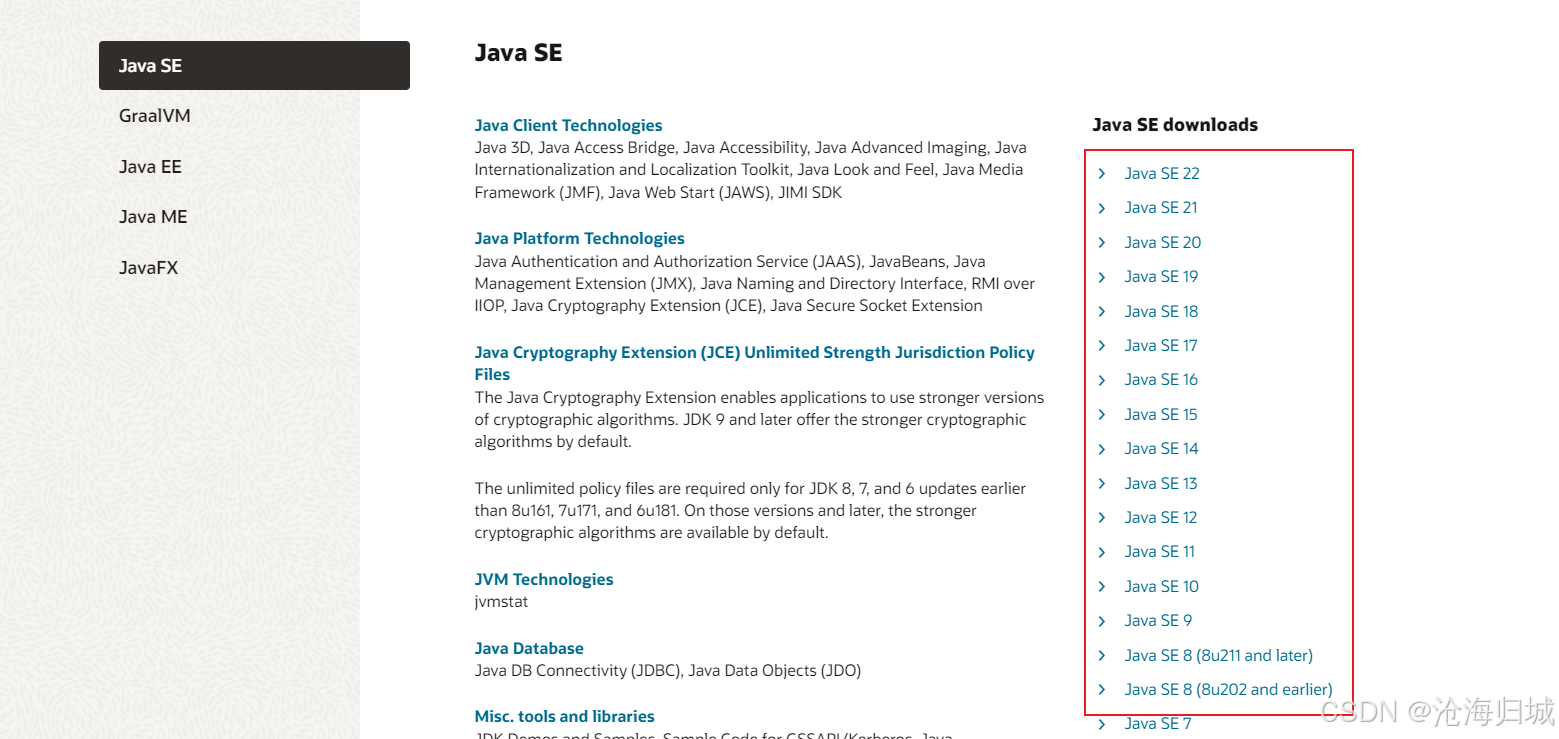This screenshot has height=739, width=1559.
Task: Click the chevron beside Java SE 20
Action: point(1102,242)
